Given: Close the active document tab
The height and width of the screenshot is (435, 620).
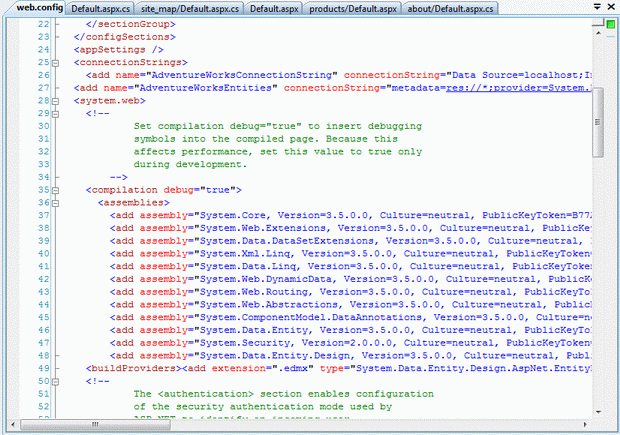Looking at the screenshot, I should pos(611,7).
